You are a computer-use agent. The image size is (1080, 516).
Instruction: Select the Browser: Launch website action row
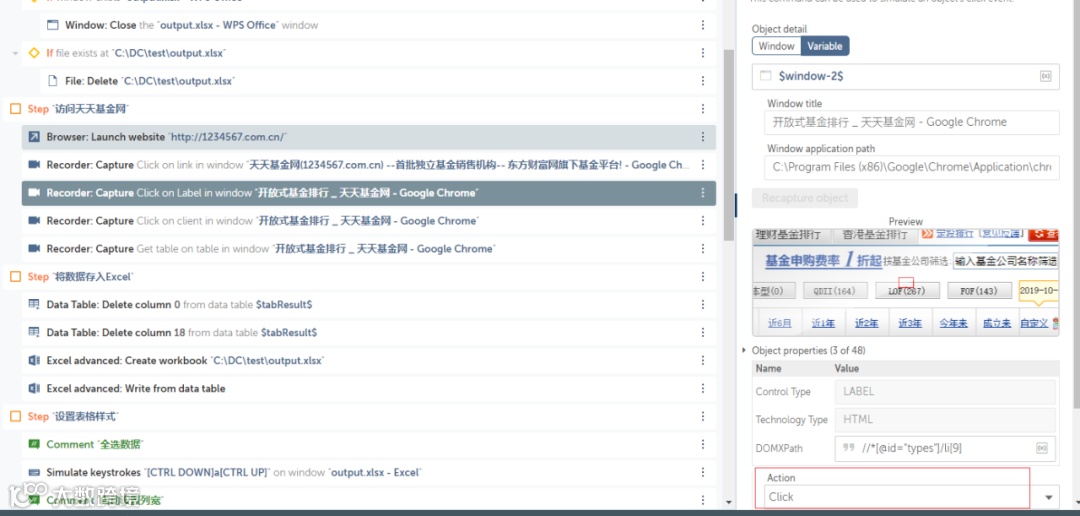click(x=368, y=137)
